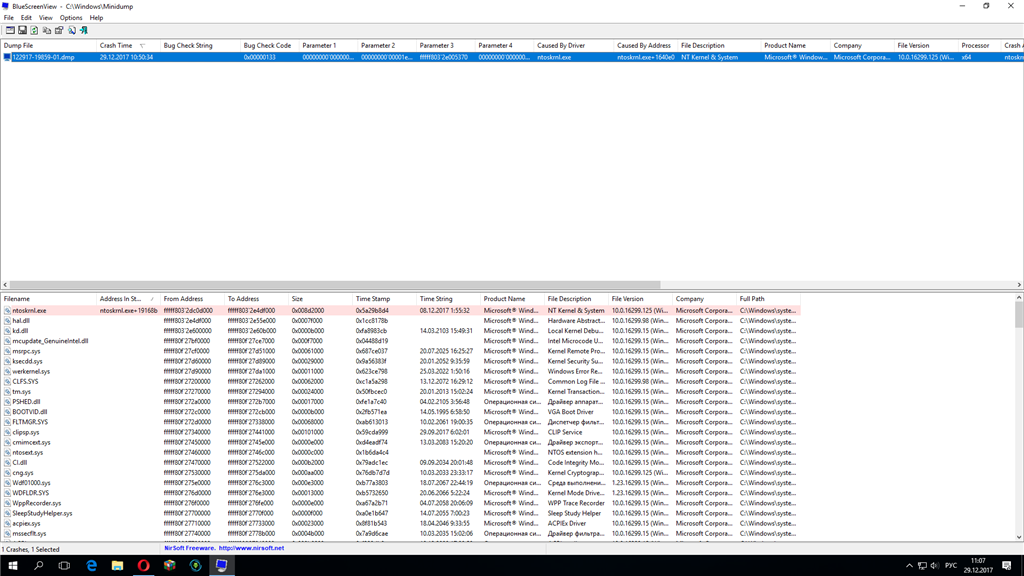Screen dimensions: 1024x576
Task: Sort by Bug Check Code column header
Action: click(269, 46)
